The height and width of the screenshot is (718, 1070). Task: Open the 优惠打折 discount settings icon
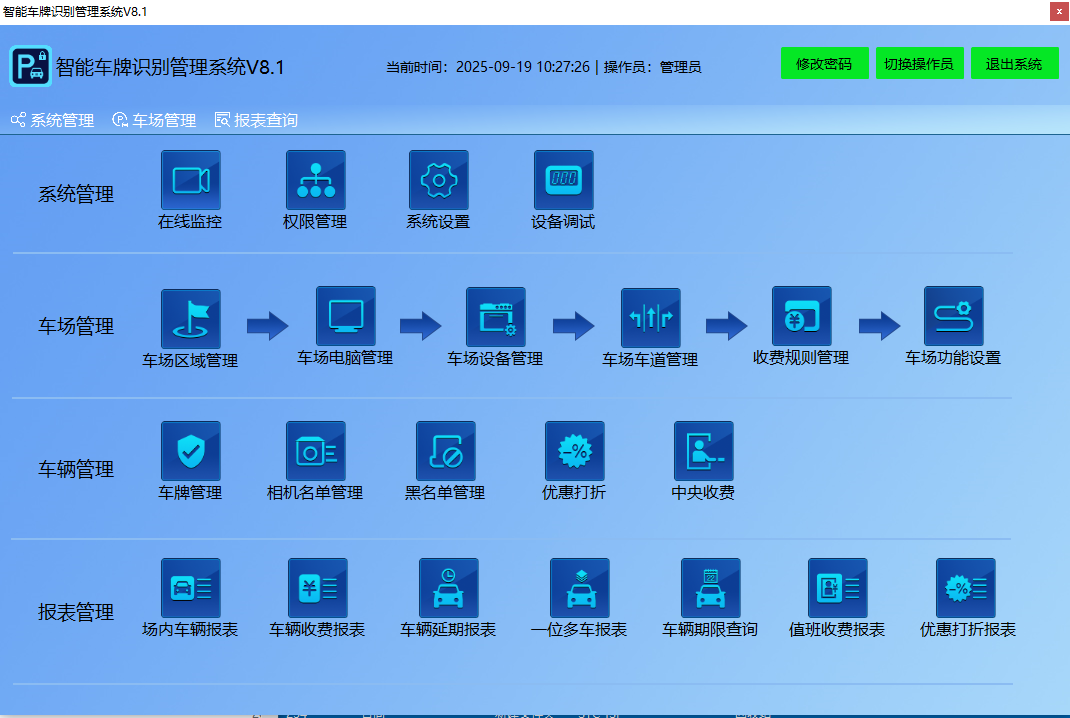[574, 450]
